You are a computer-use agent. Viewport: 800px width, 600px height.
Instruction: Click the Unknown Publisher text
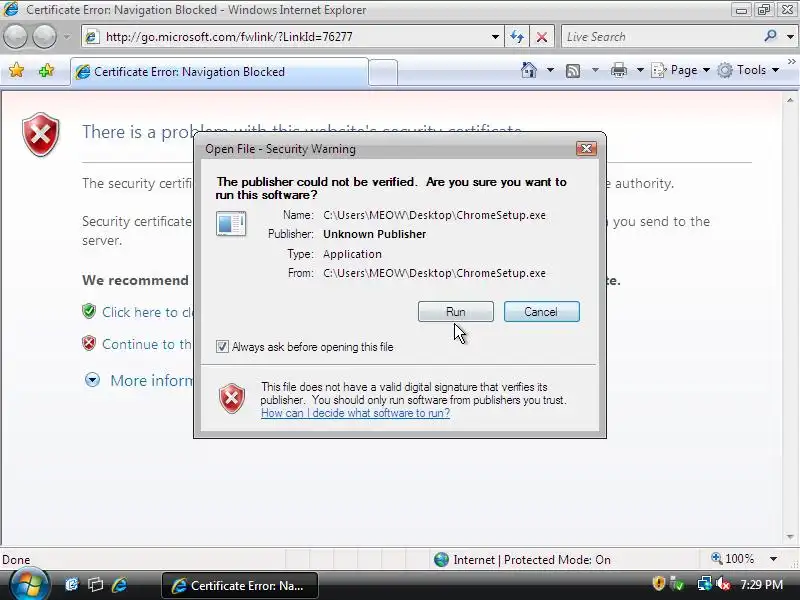[374, 234]
